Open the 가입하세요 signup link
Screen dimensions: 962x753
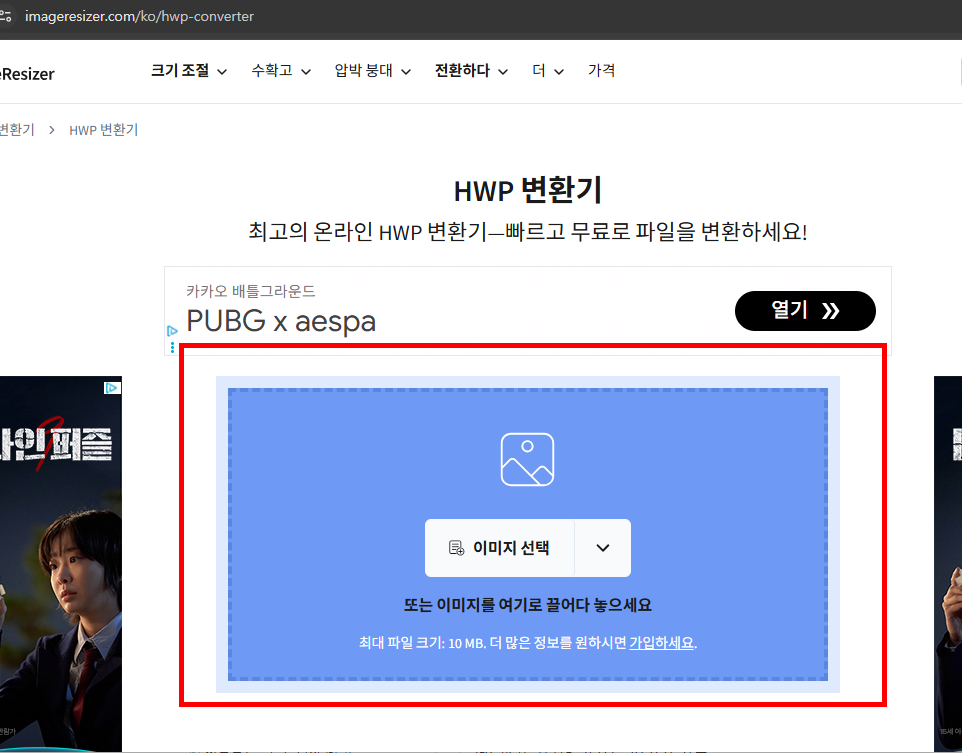[660, 643]
